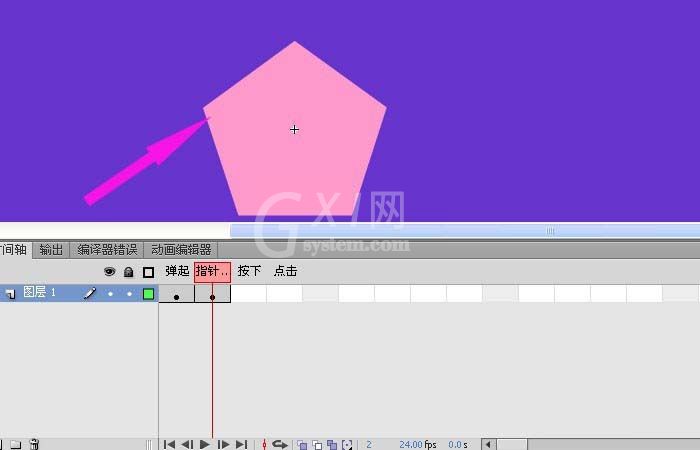Toggle visibility of all layers eye icon

(x=109, y=271)
